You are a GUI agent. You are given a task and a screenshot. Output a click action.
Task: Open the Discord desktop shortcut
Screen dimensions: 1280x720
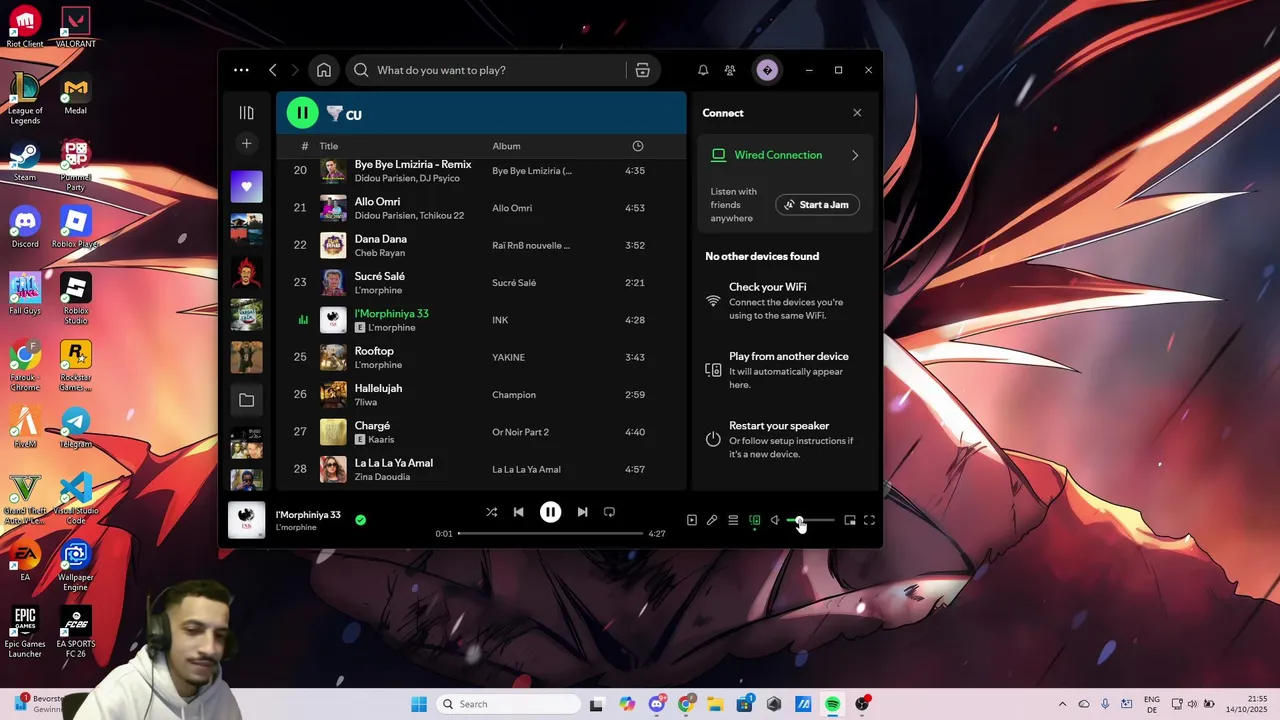coord(25,228)
